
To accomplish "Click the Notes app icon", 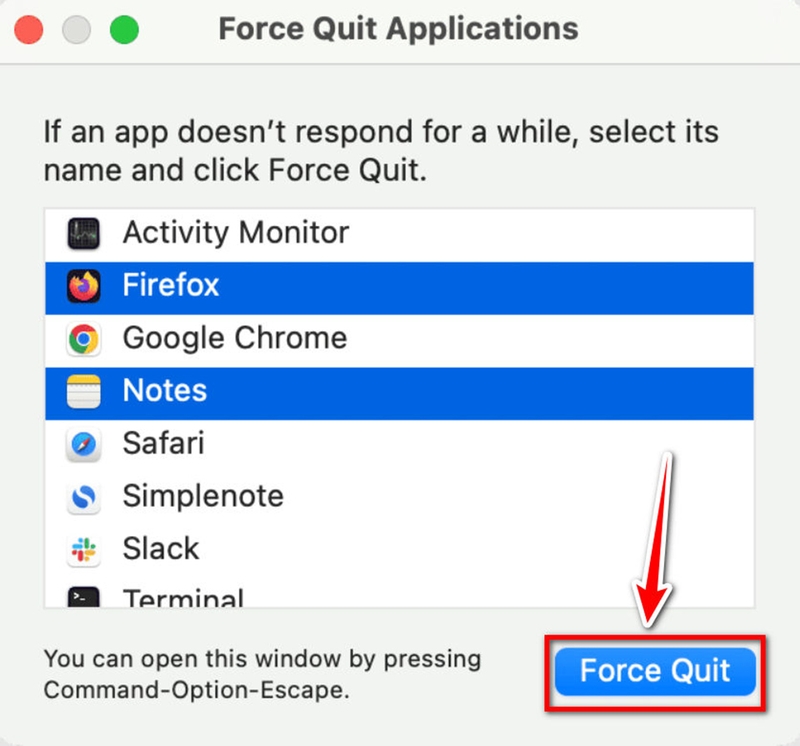I will coord(83,392).
